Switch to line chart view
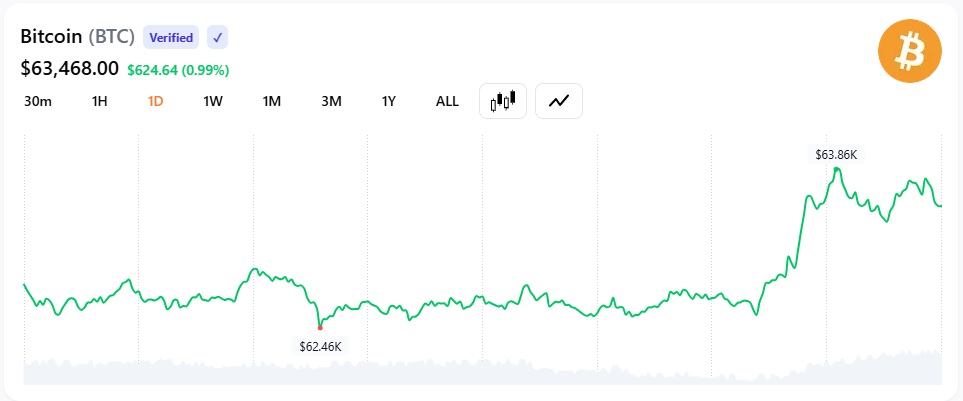 click(559, 101)
